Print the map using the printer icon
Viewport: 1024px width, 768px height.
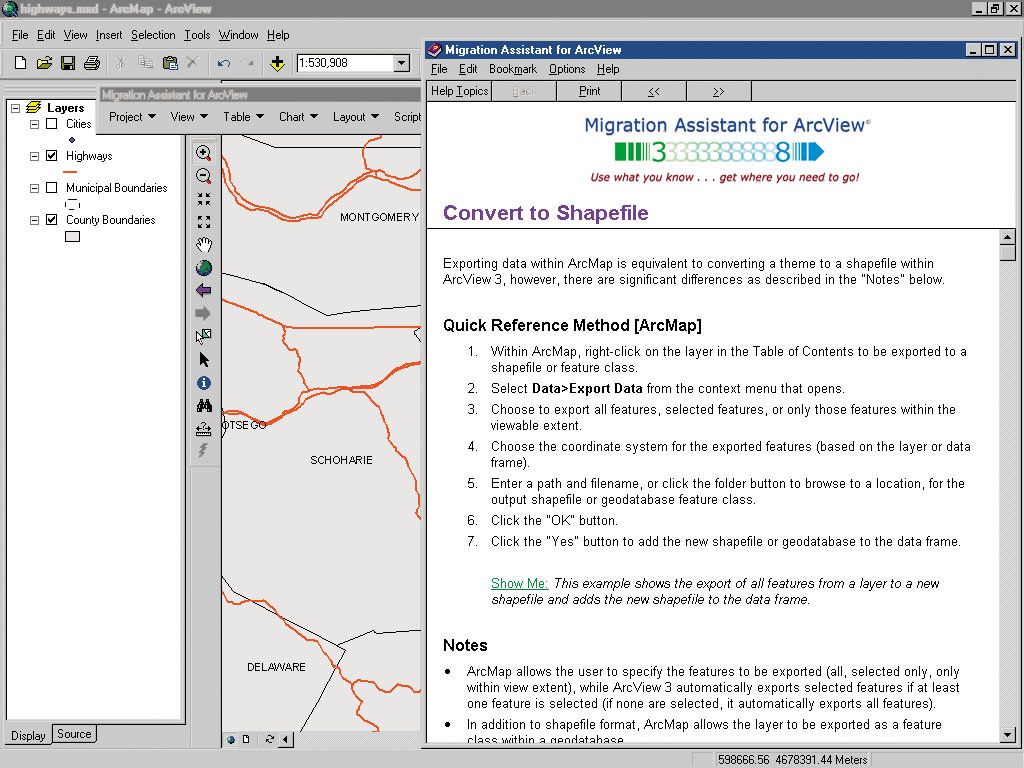point(92,63)
